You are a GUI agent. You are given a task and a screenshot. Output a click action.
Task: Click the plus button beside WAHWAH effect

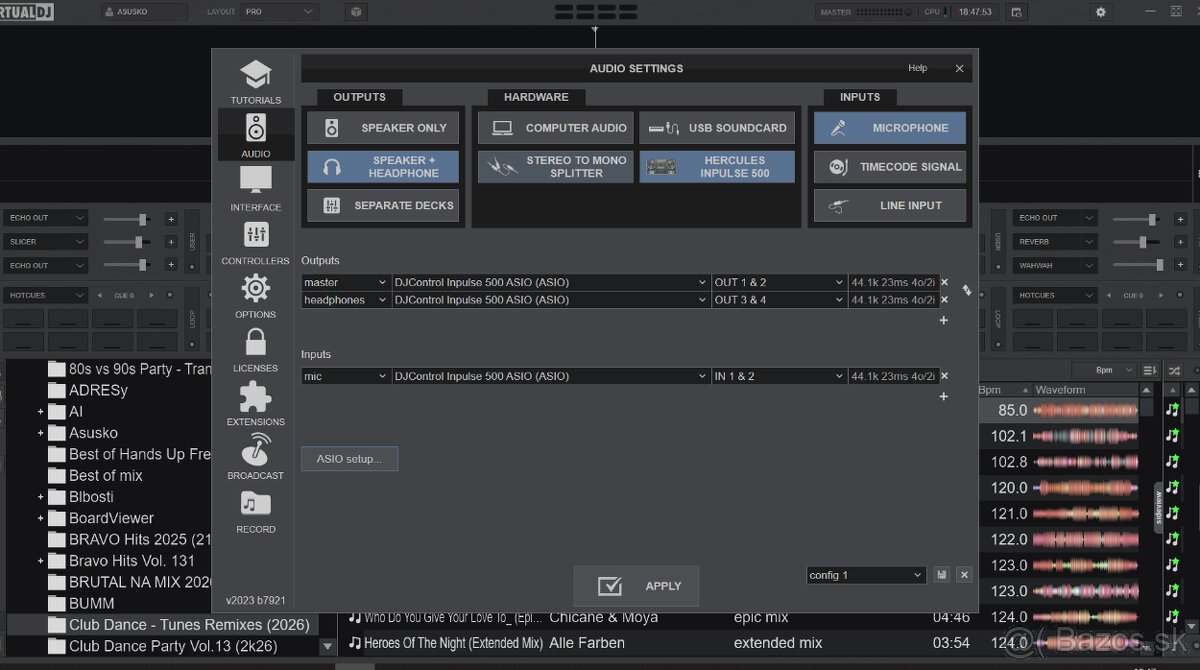pyautogui.click(x=1178, y=265)
